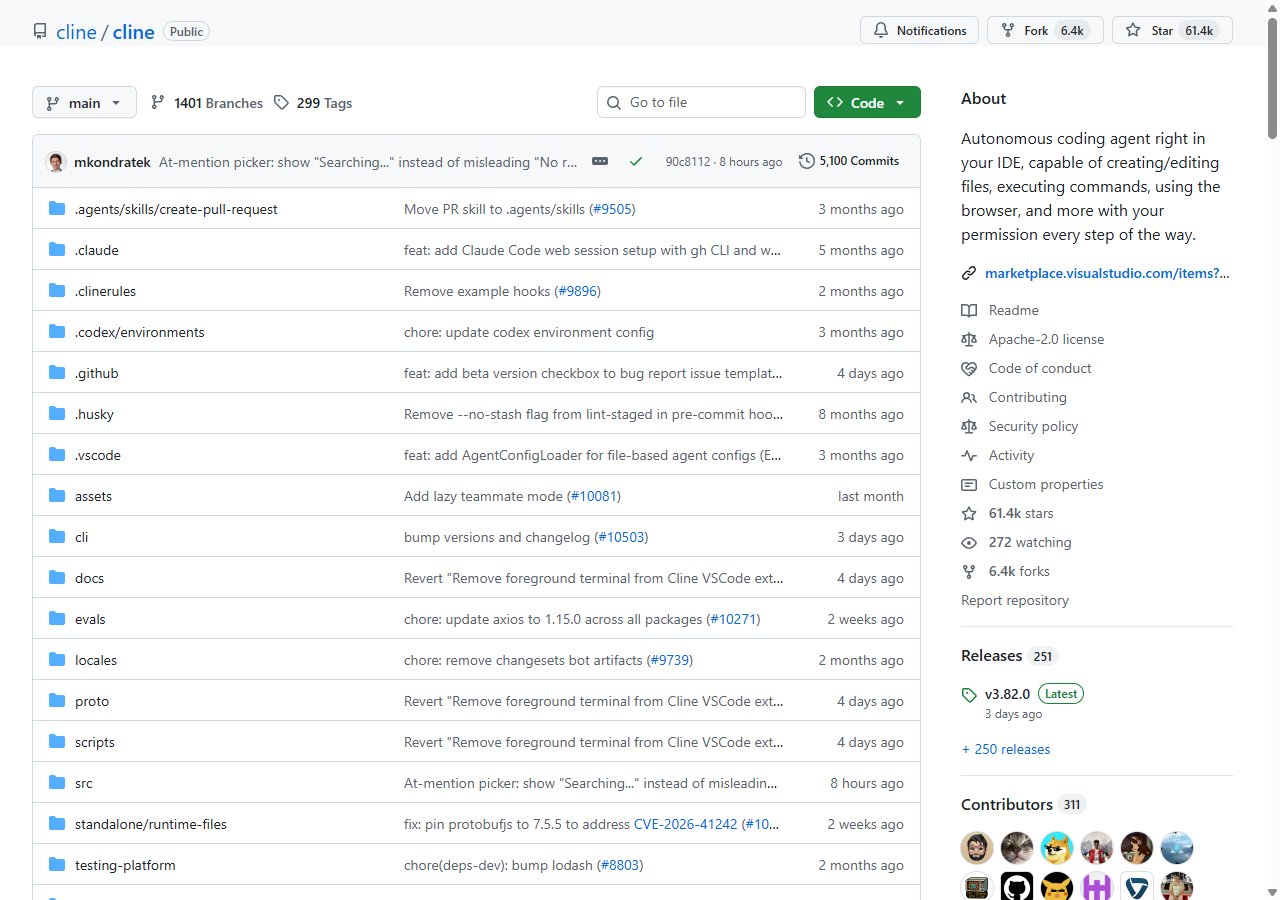Open the .clinerules folder
This screenshot has height=900, width=1280.
105,291
